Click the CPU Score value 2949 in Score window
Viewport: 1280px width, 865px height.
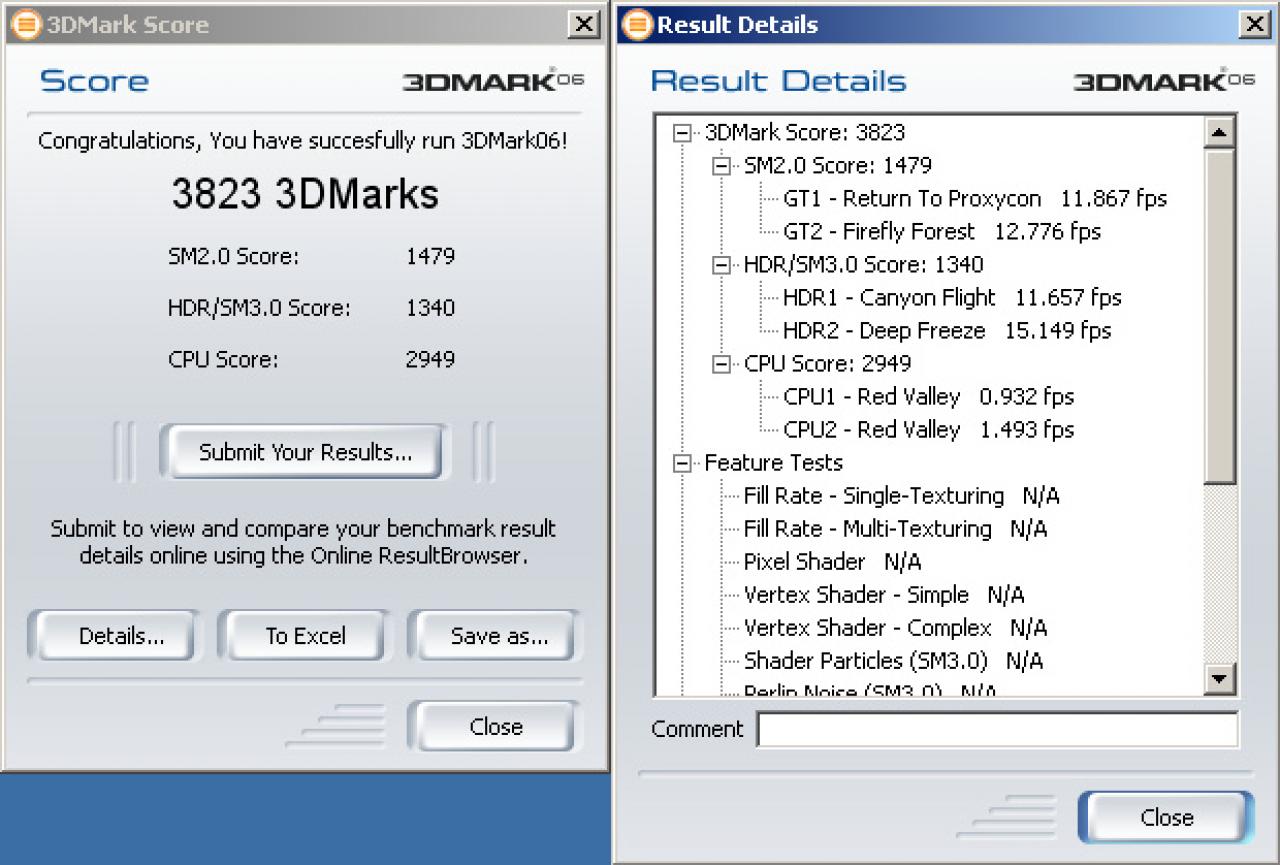point(430,359)
